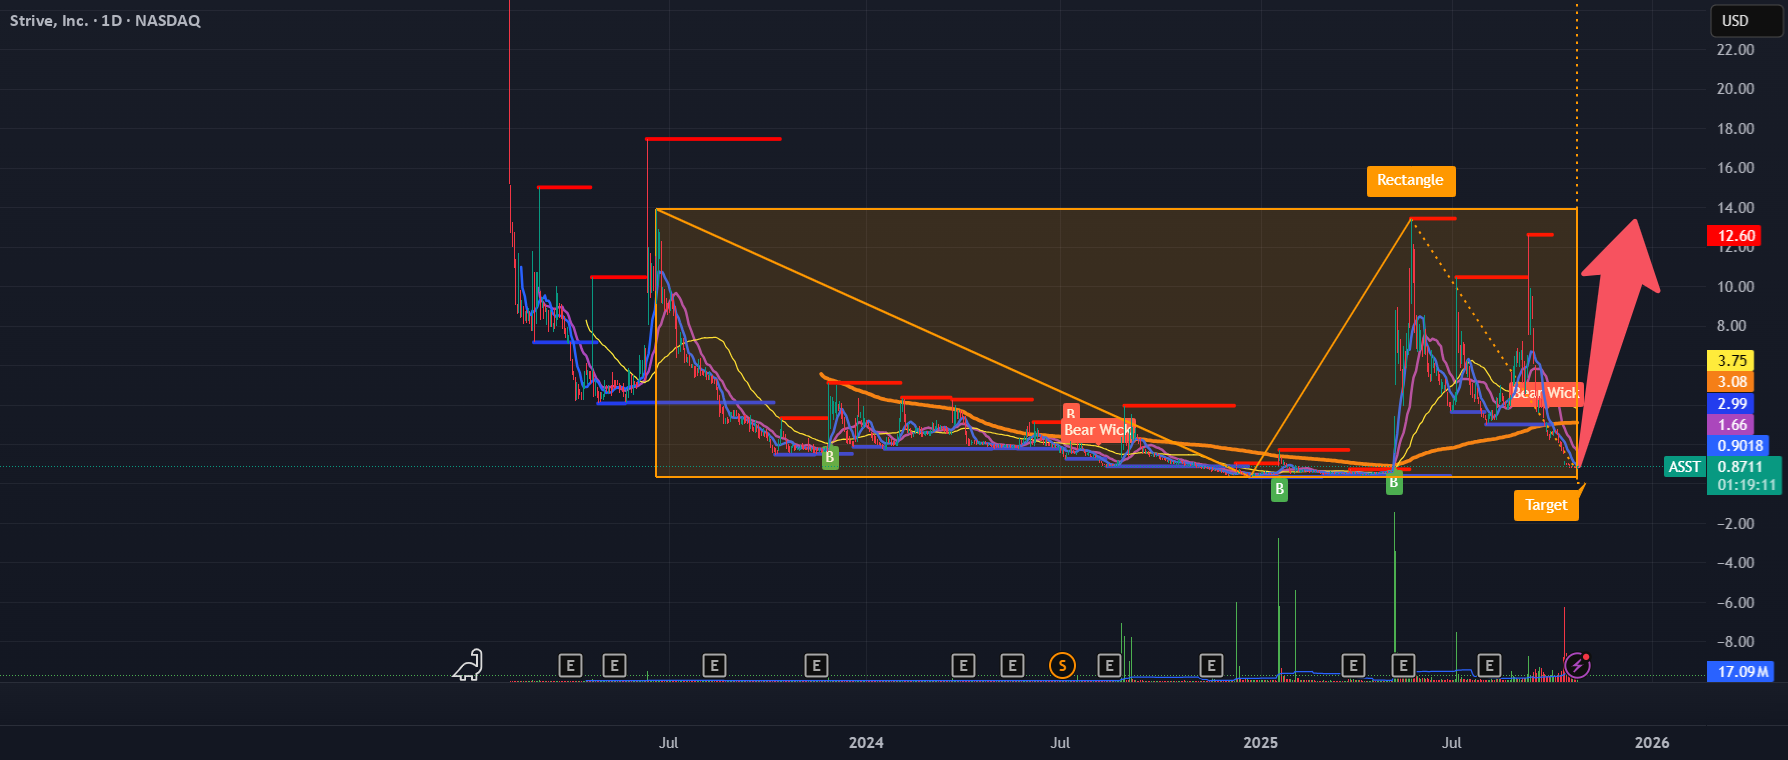Click the 2025 label on time axis
This screenshot has width=1788, height=760.
tap(1260, 743)
